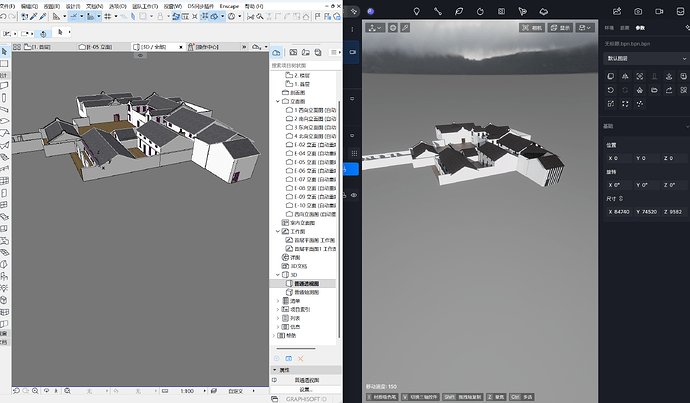690x403 pixels.
Task: Collapse the 立面图 folder in Navigator
Action: [x=278, y=101]
